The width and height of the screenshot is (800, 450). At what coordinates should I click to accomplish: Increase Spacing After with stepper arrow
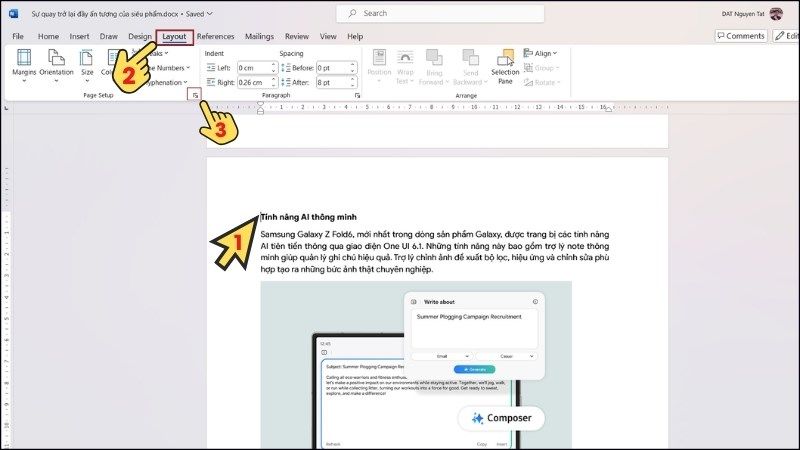coord(352,79)
